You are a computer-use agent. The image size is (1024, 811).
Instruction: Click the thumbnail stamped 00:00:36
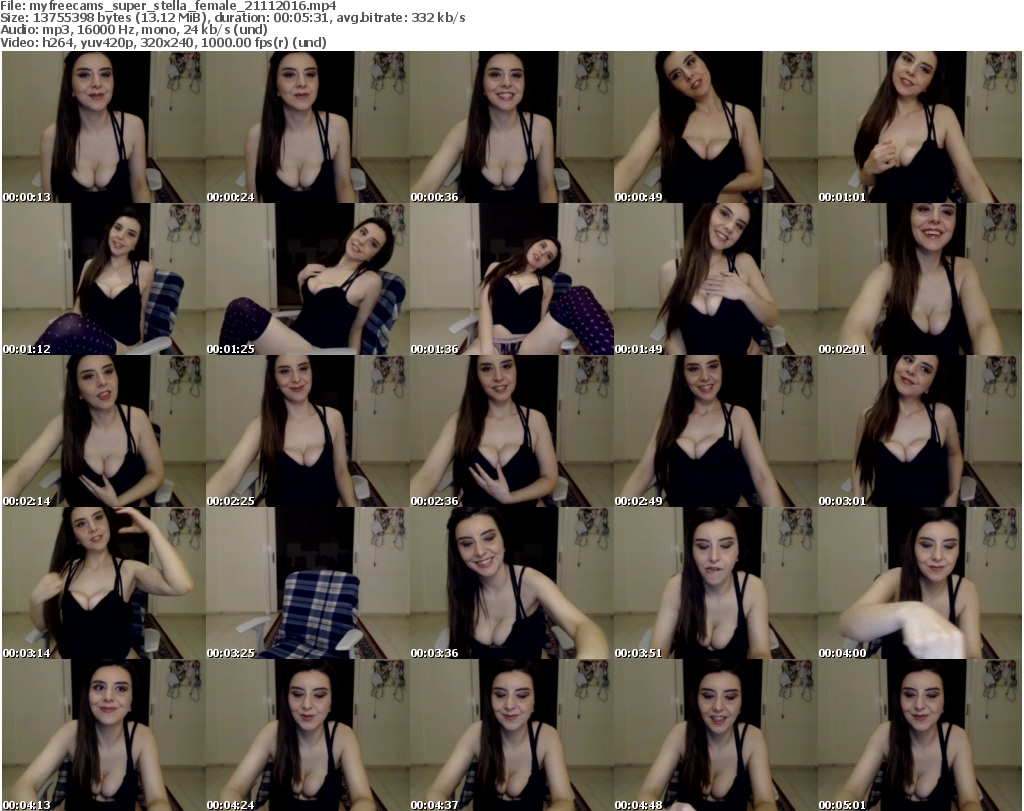click(511, 127)
